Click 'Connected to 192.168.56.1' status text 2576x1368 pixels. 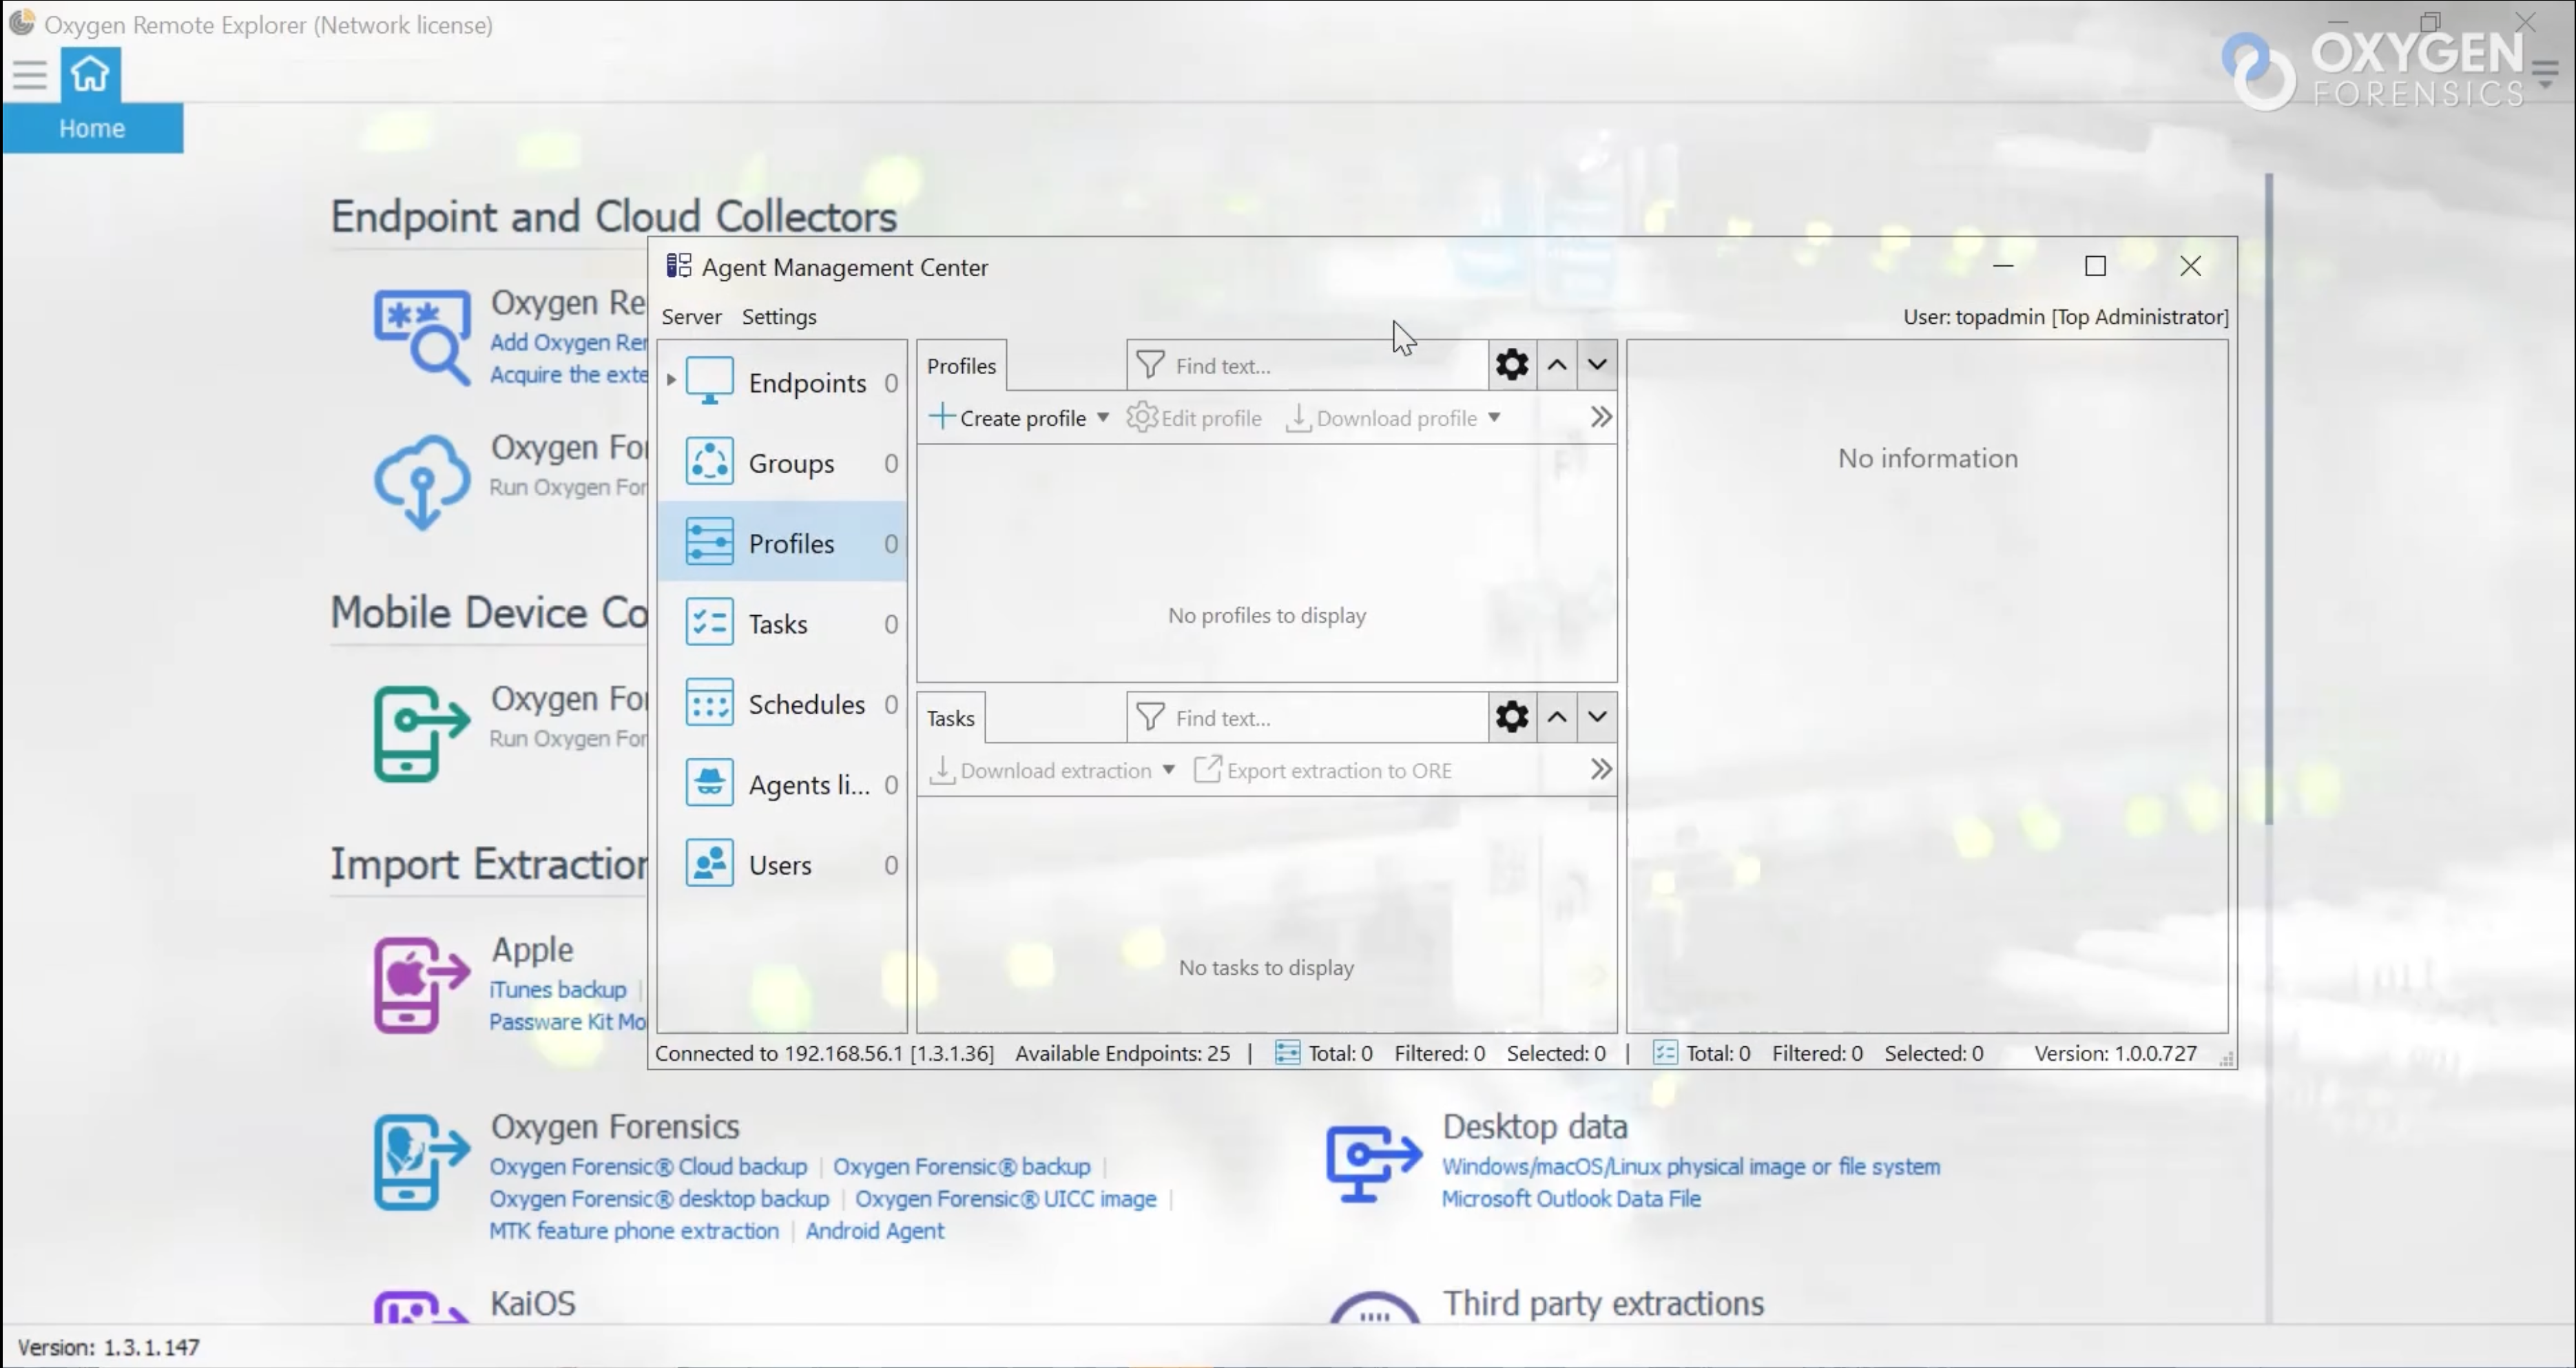tap(824, 1053)
